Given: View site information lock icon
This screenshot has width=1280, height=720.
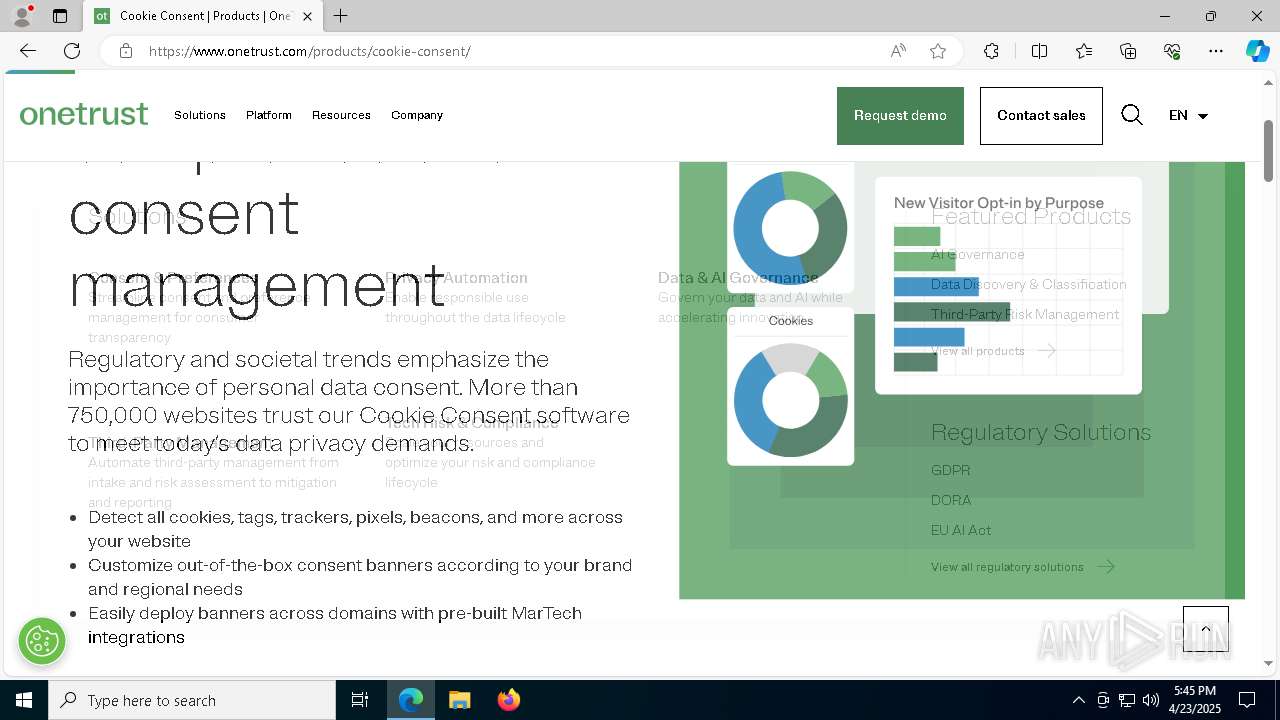Looking at the screenshot, I should (126, 51).
